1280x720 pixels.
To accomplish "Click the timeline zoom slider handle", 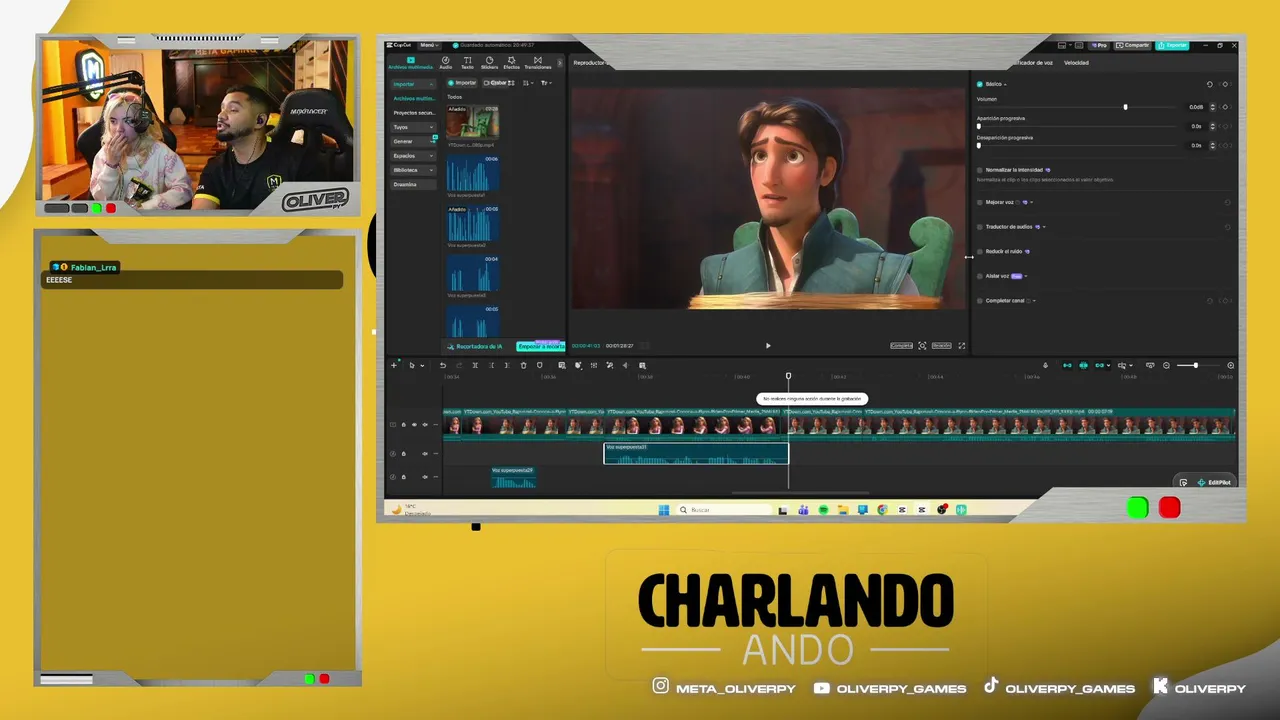I will (x=1196, y=365).
